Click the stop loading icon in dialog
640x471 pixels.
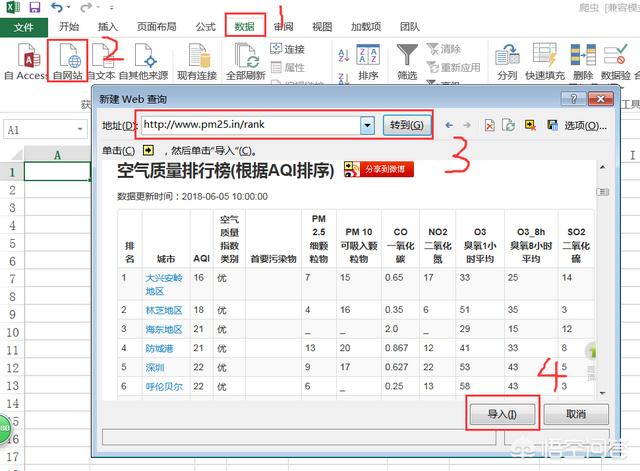[489, 126]
